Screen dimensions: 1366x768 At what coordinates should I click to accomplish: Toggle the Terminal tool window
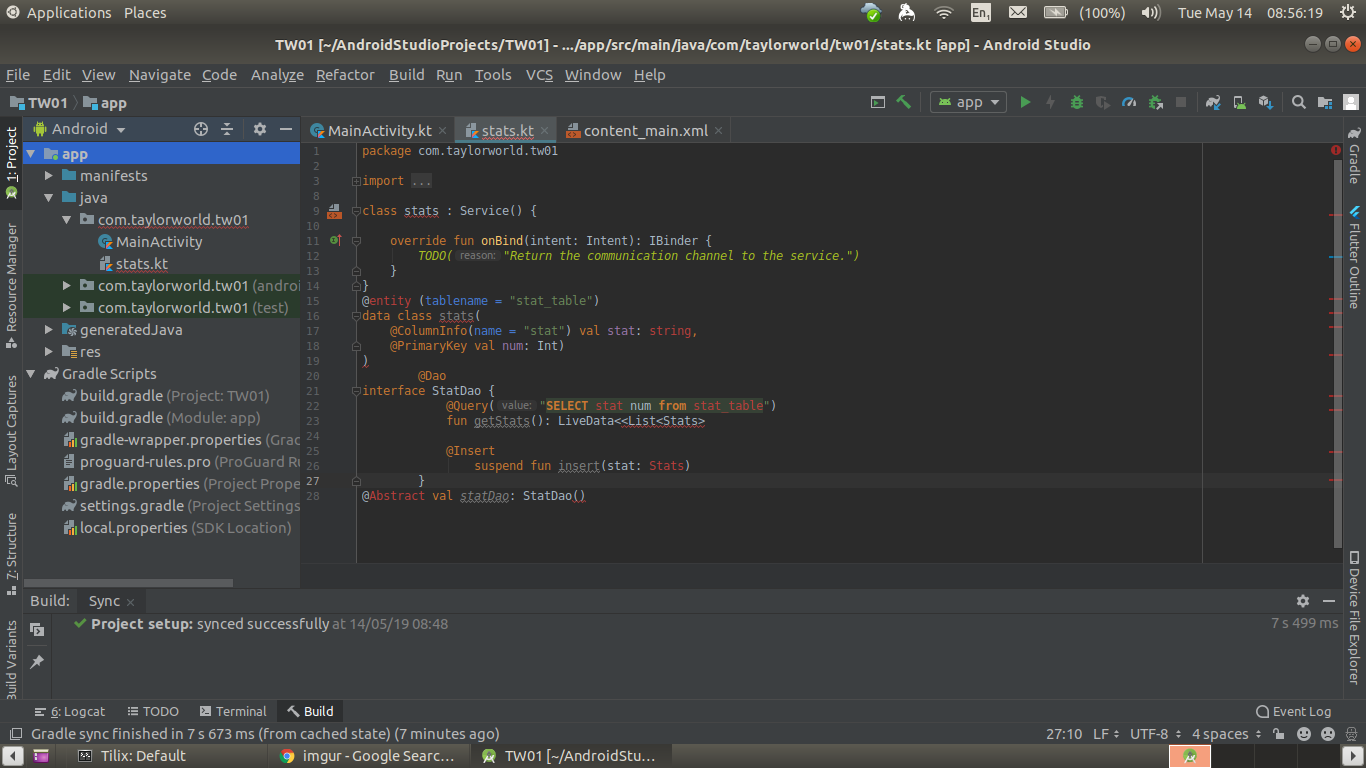pos(233,711)
